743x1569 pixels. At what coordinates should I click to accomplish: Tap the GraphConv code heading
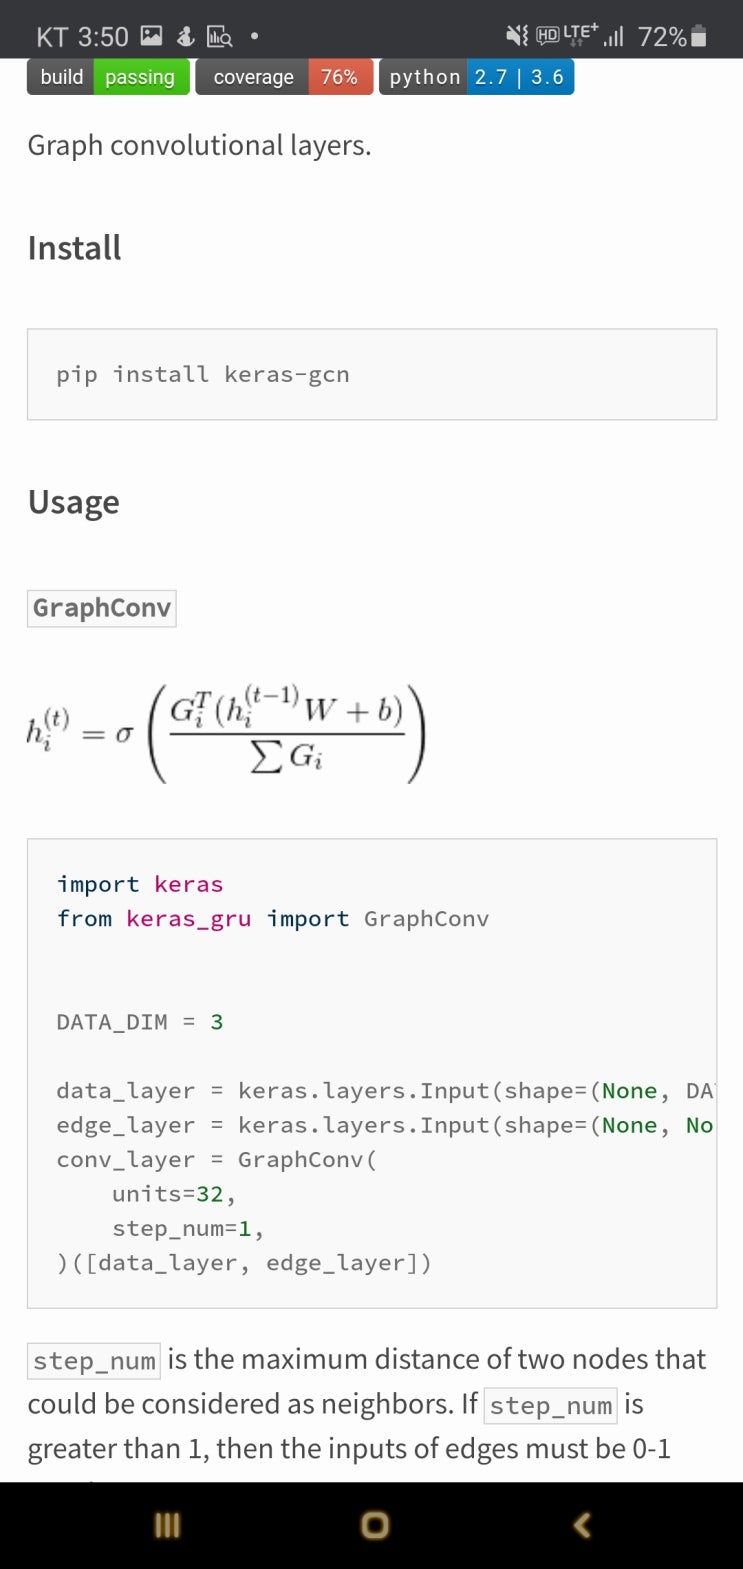point(102,608)
